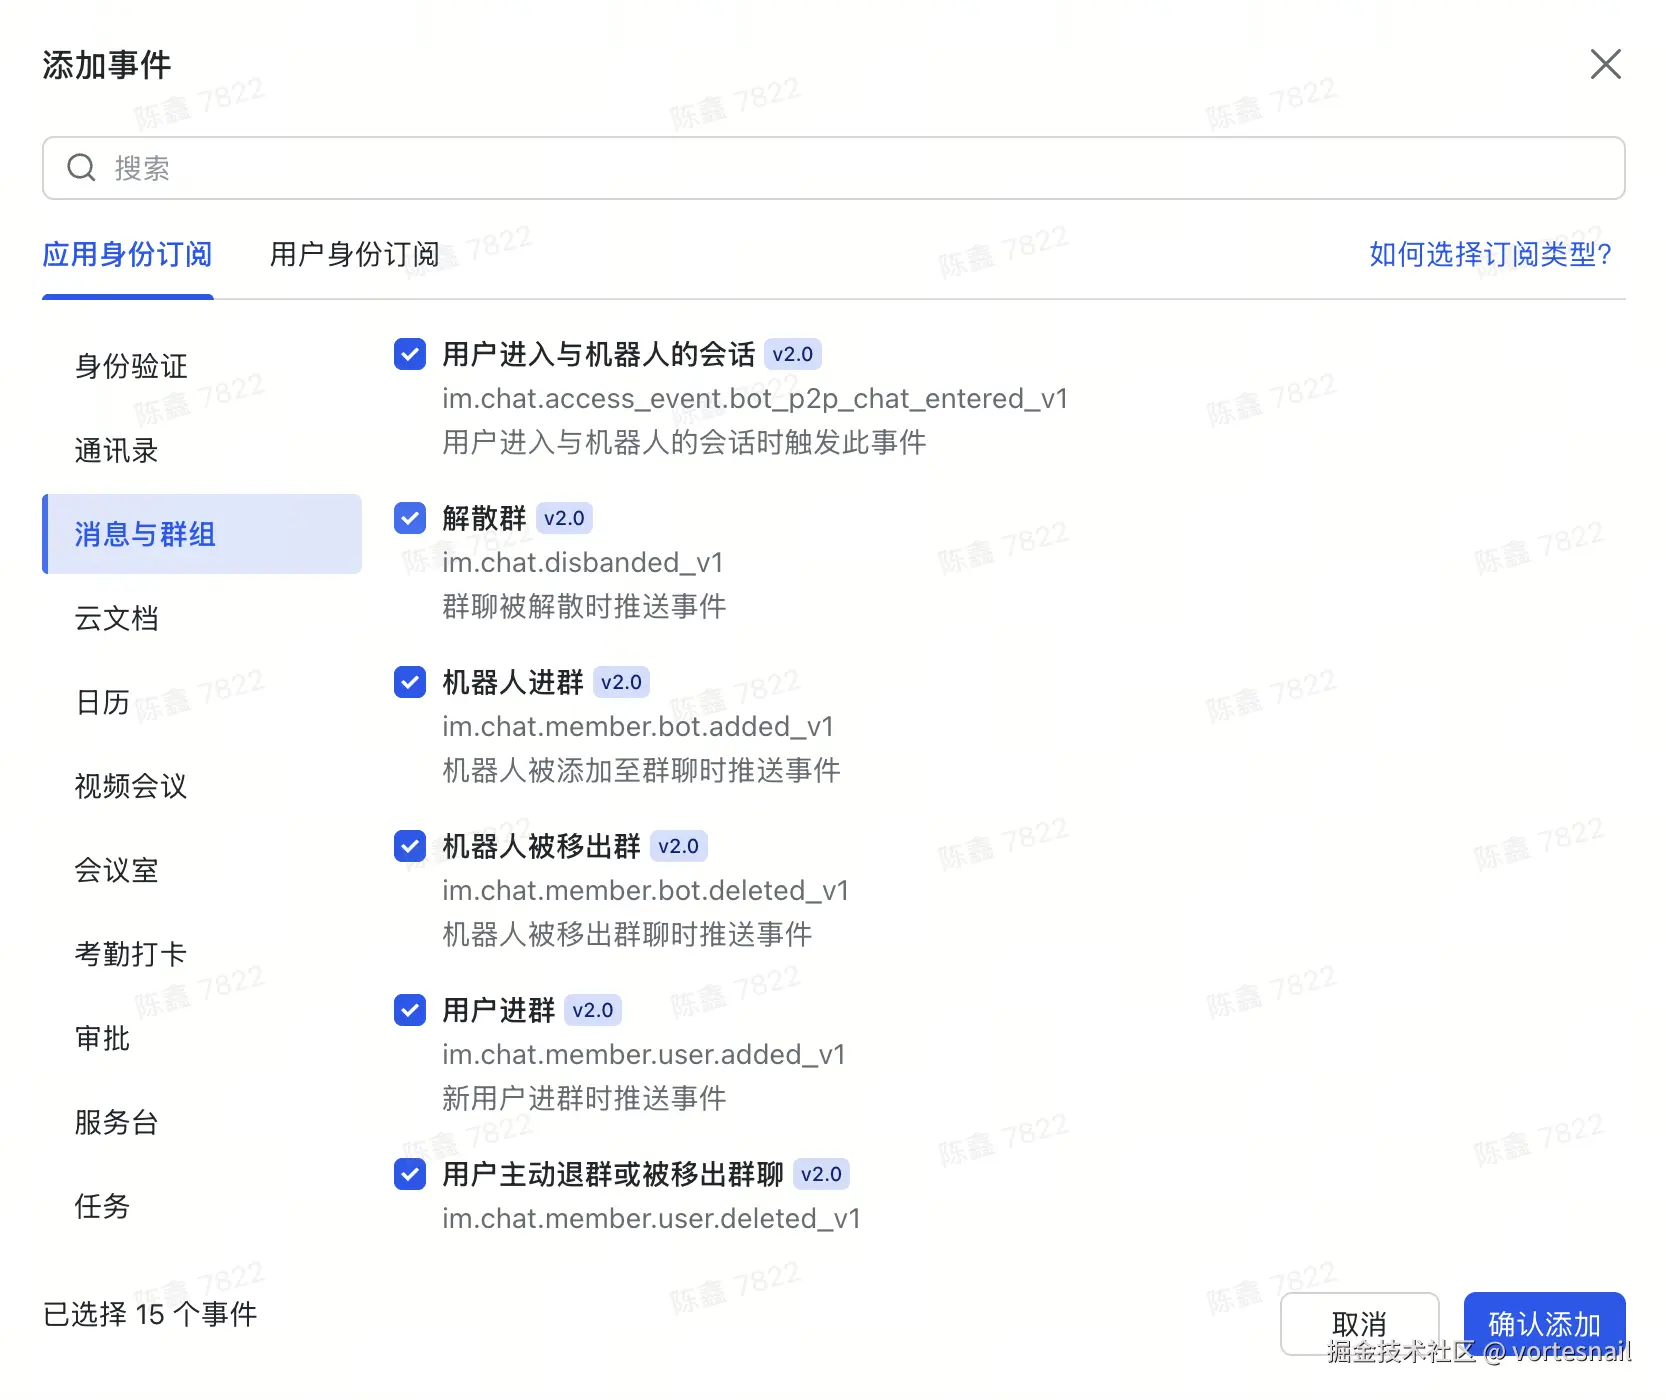1666x1400 pixels.
Task: Uncheck the 用户主动退群或被移出群聊 event
Action: pos(409,1174)
